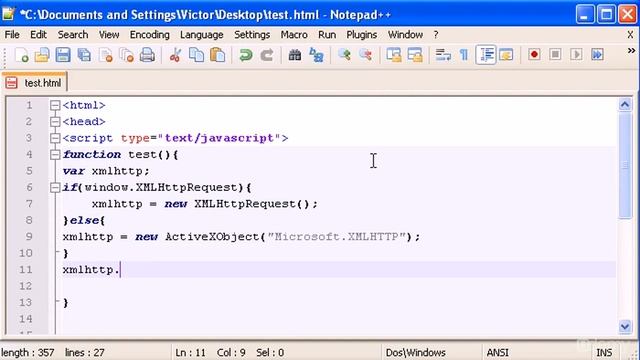Open the Replace dialog icon

316,55
